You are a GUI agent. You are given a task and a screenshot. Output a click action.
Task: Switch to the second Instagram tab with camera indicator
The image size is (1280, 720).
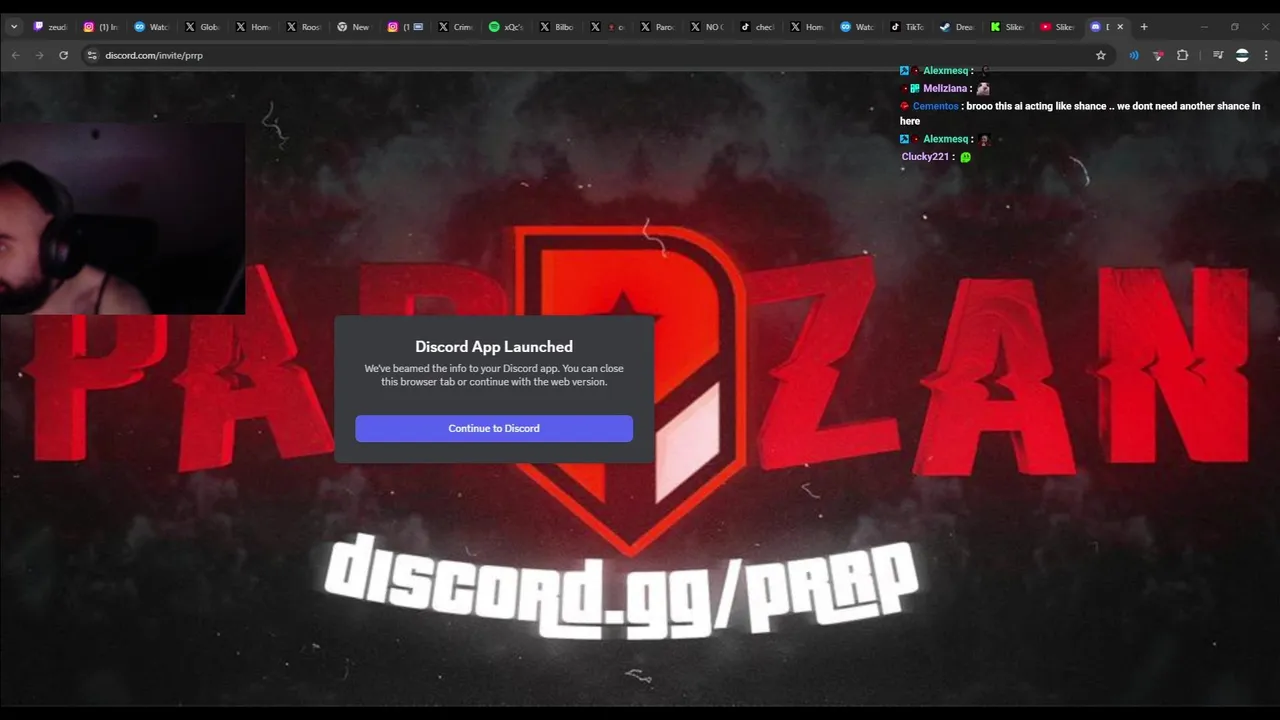405,27
